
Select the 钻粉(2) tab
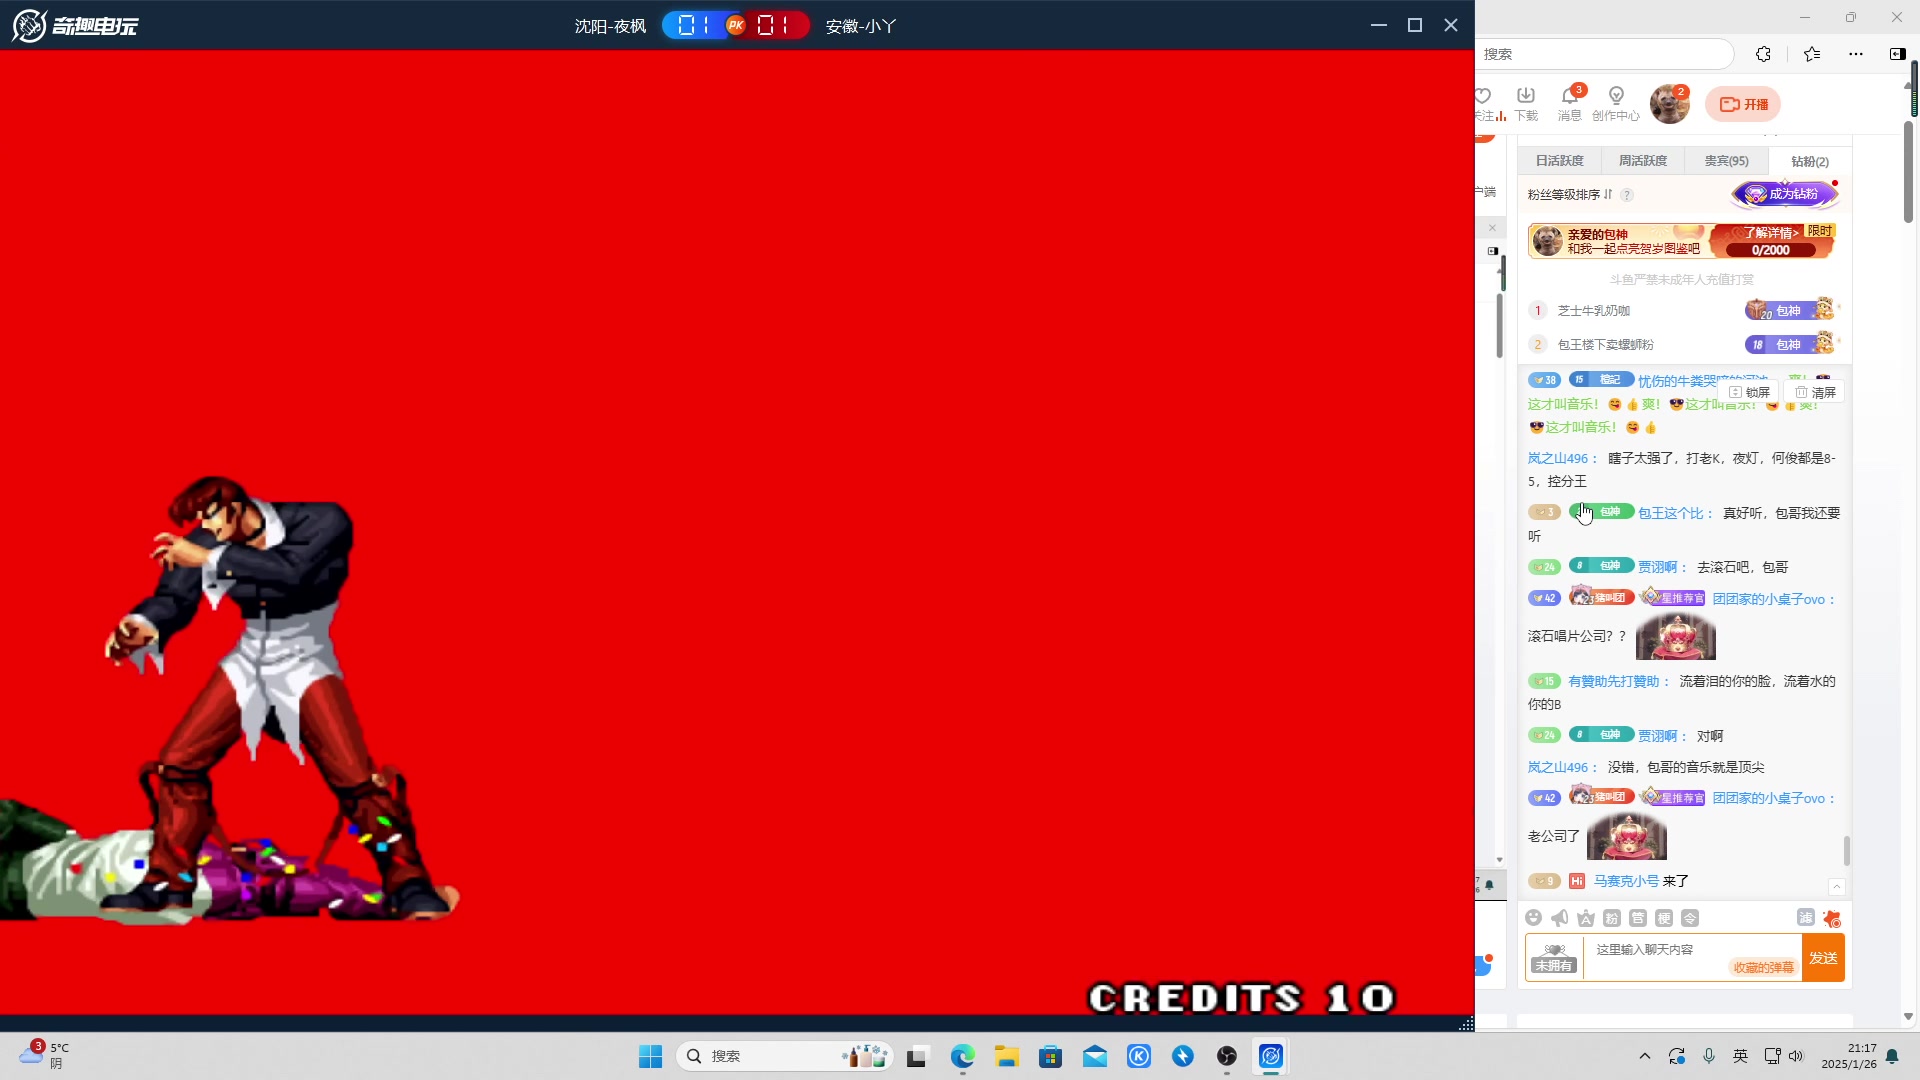tap(1809, 161)
